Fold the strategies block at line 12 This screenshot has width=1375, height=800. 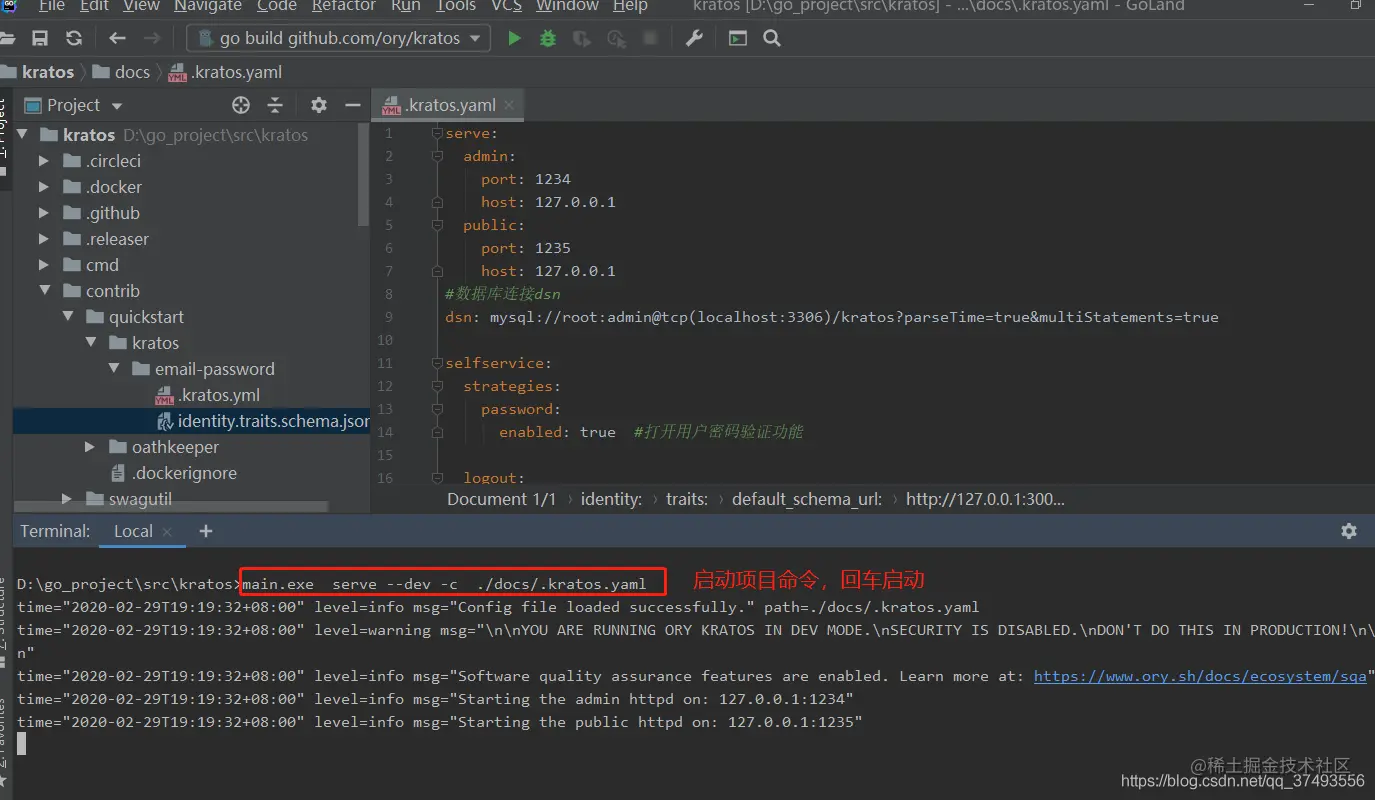pyautogui.click(x=437, y=386)
